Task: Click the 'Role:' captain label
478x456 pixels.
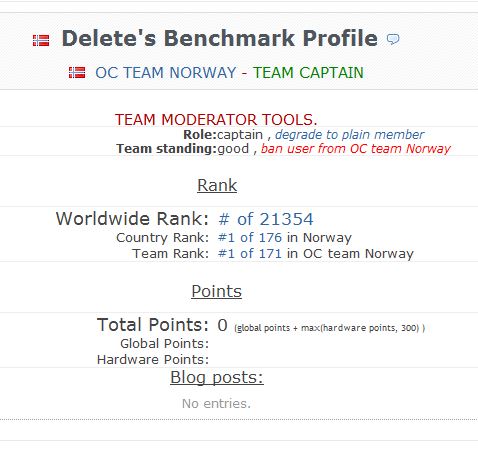Action: click(223, 135)
